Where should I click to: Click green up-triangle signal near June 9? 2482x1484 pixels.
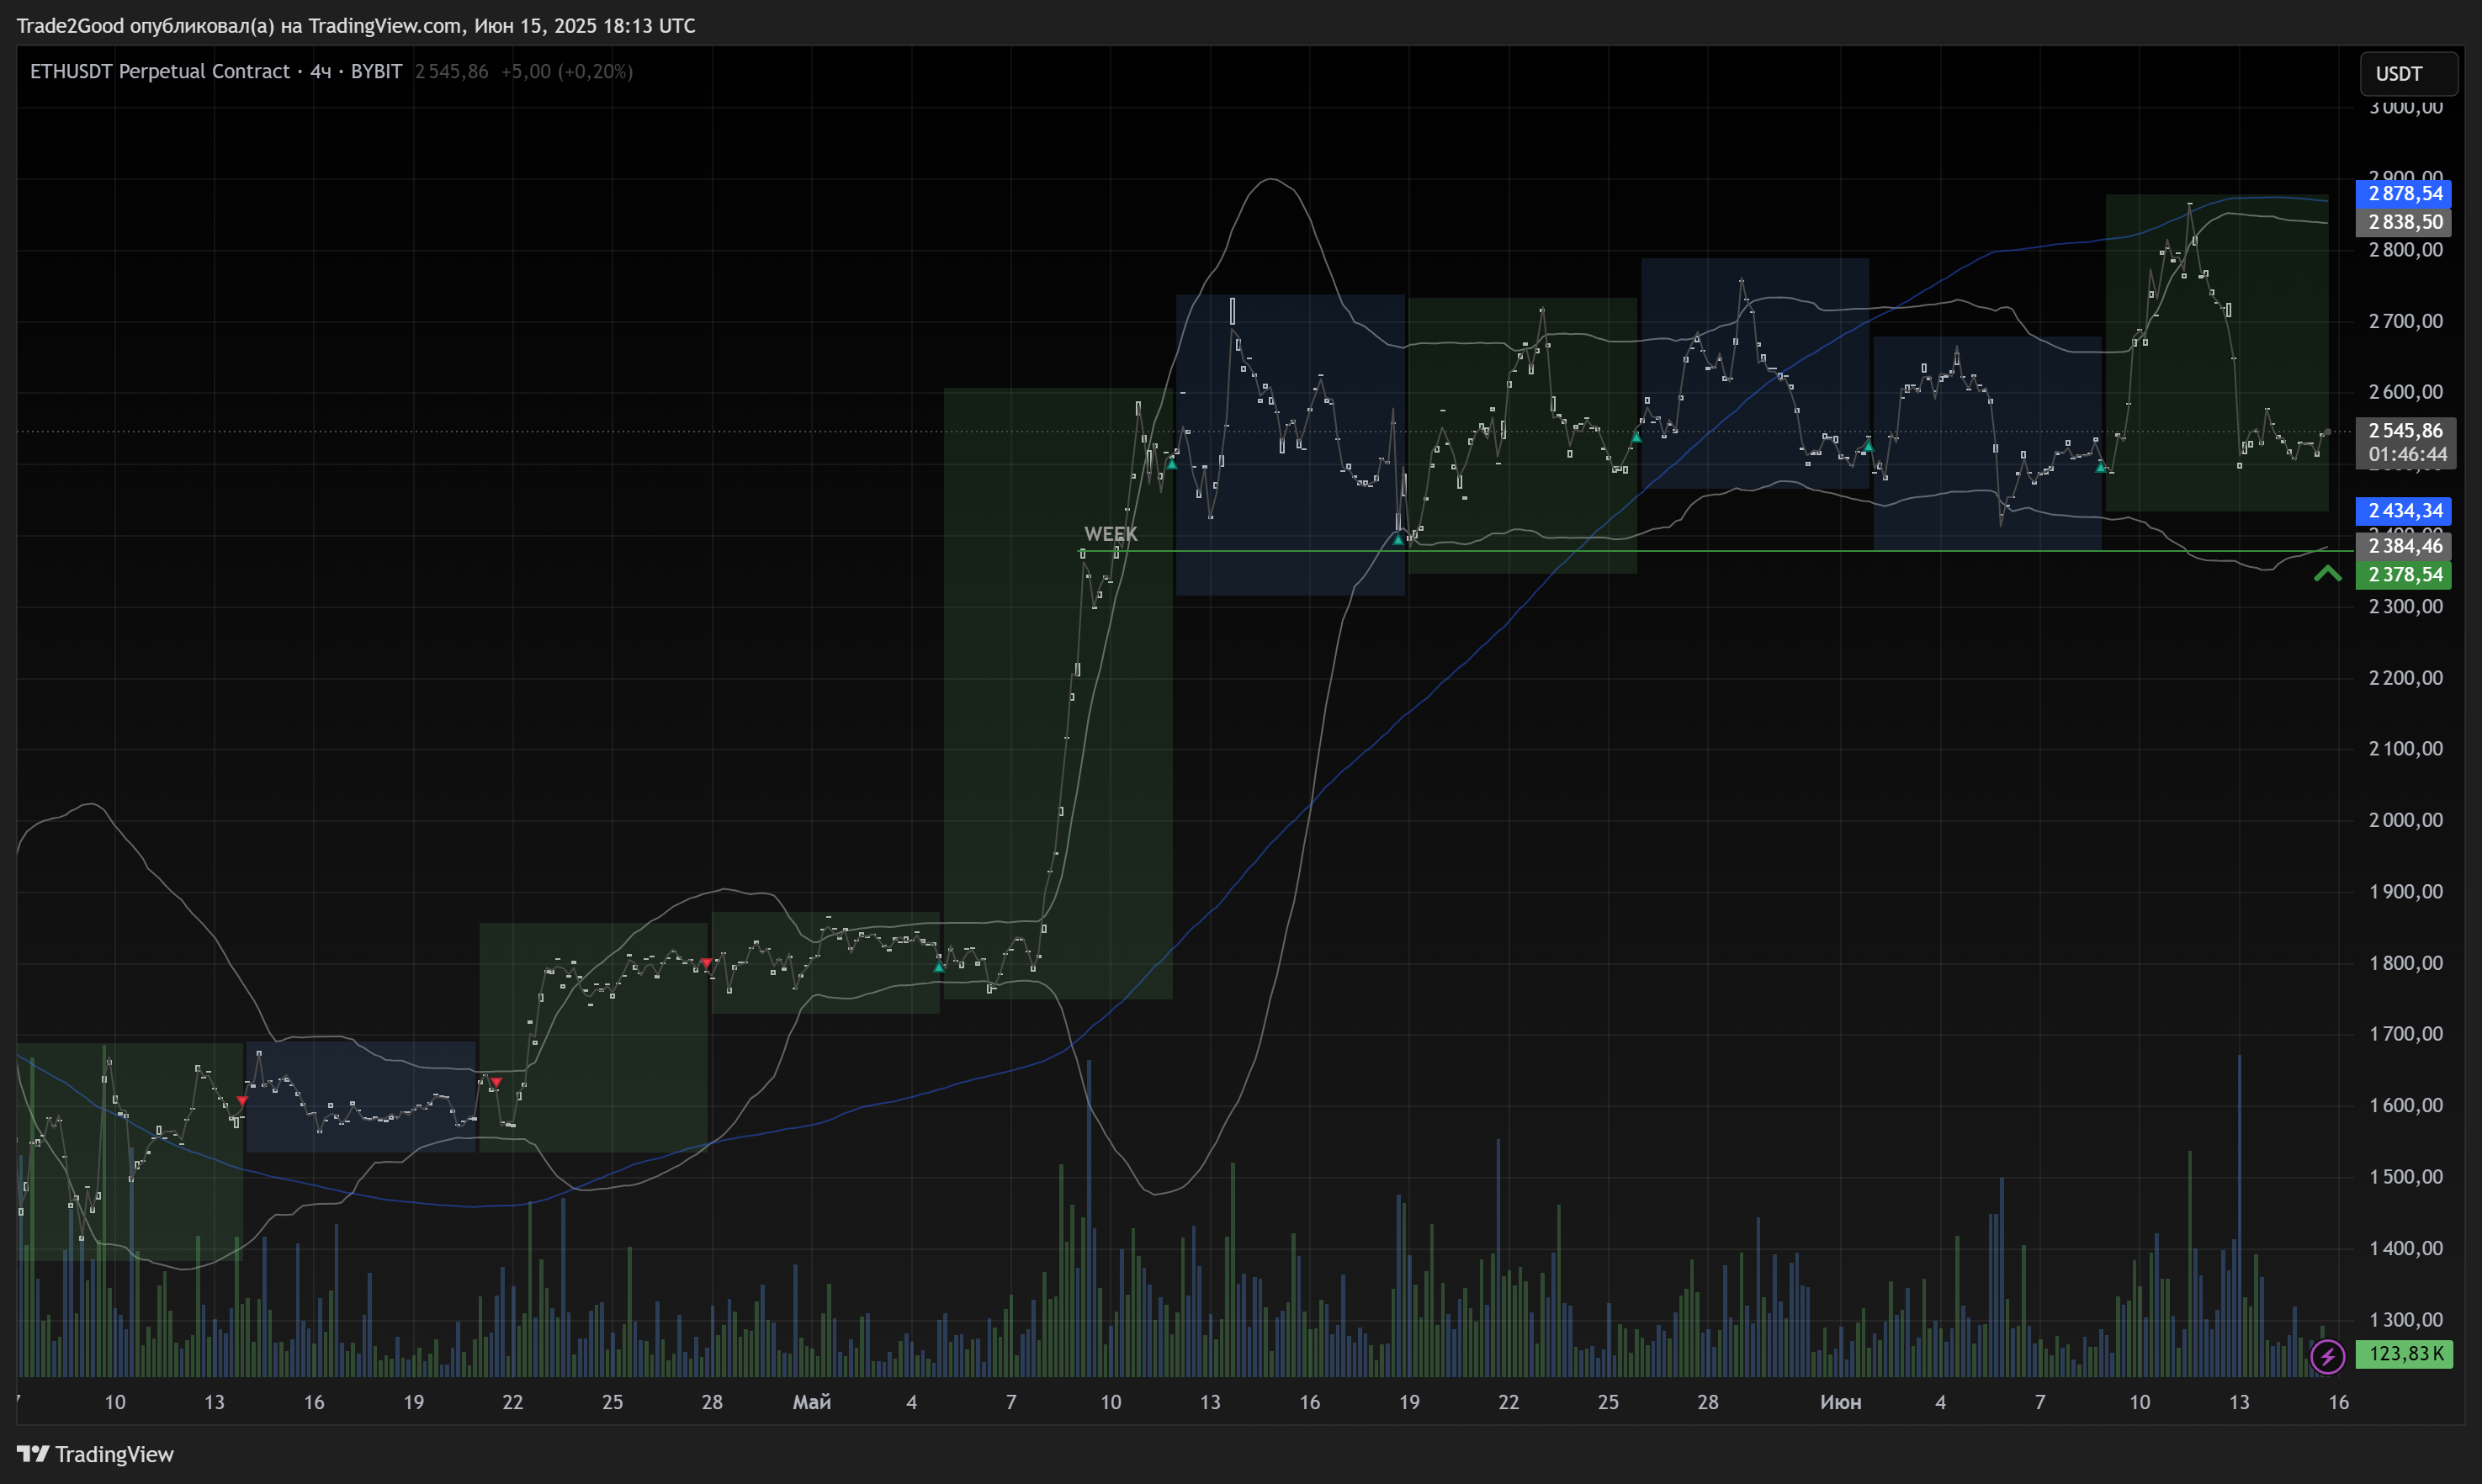click(x=2100, y=467)
